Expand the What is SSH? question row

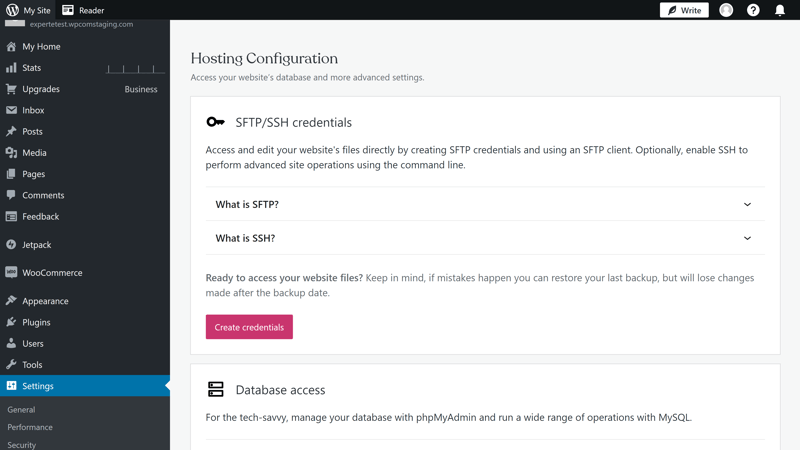click(485, 238)
